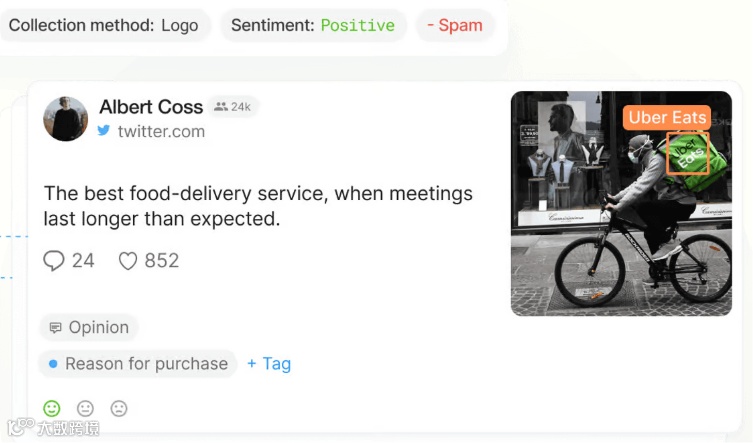Select the neutral sentiment face icon
This screenshot has width=753, height=443.
click(x=85, y=408)
